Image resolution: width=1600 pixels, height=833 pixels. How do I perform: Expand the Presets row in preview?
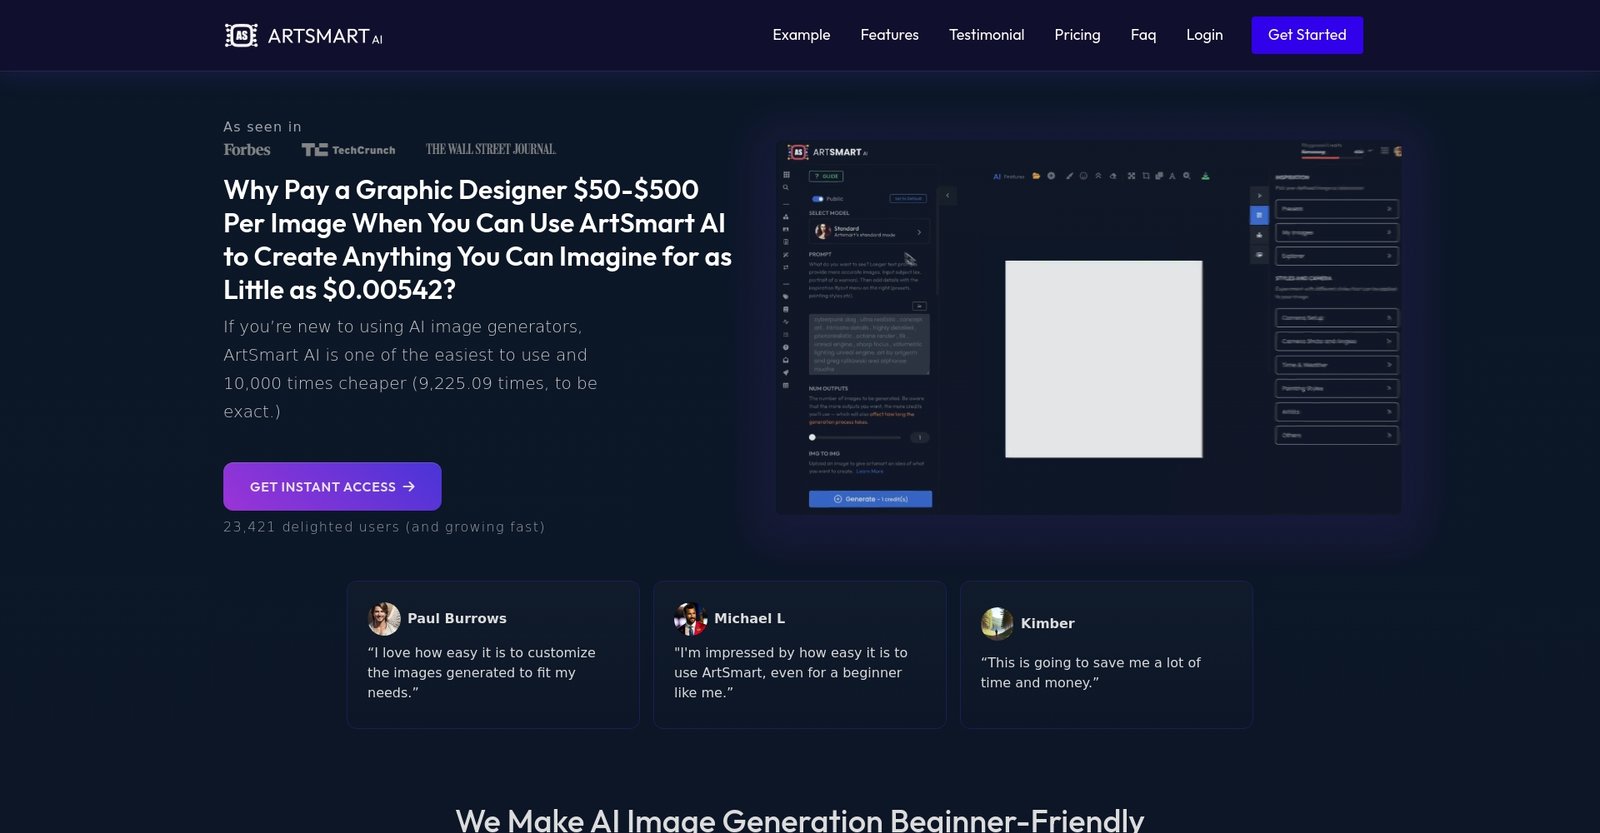coord(1337,209)
